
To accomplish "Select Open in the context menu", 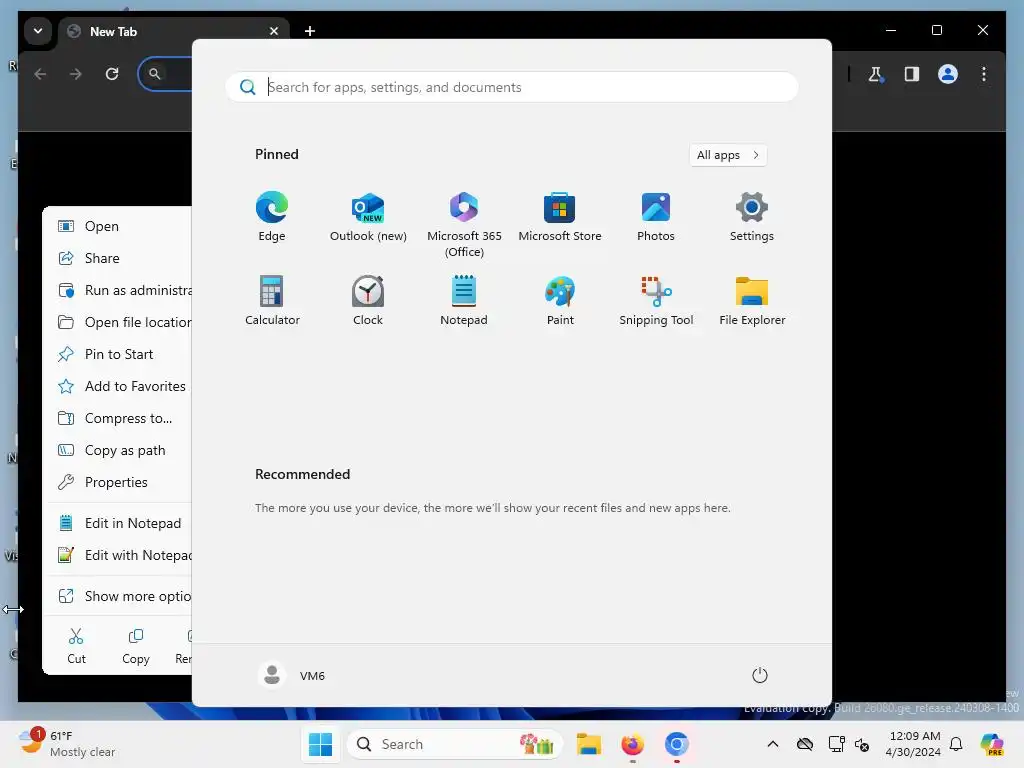I will [118, 226].
